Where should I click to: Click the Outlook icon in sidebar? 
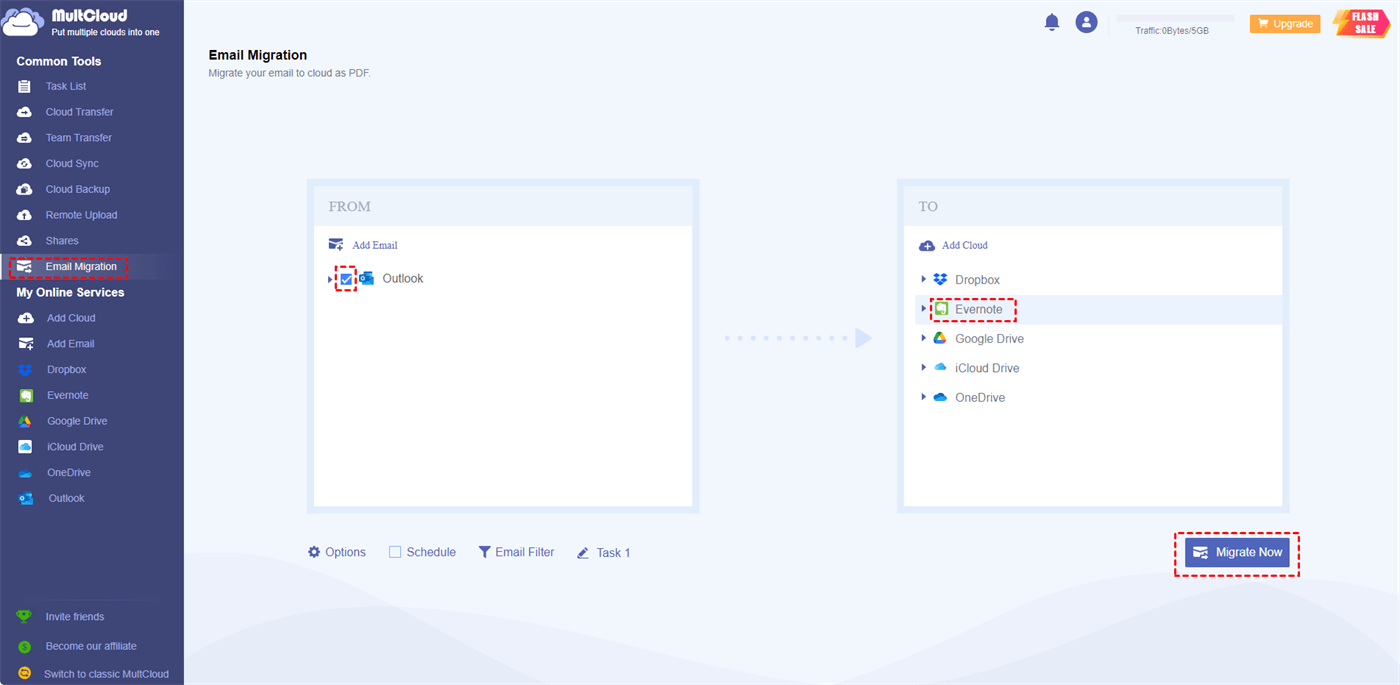26,499
